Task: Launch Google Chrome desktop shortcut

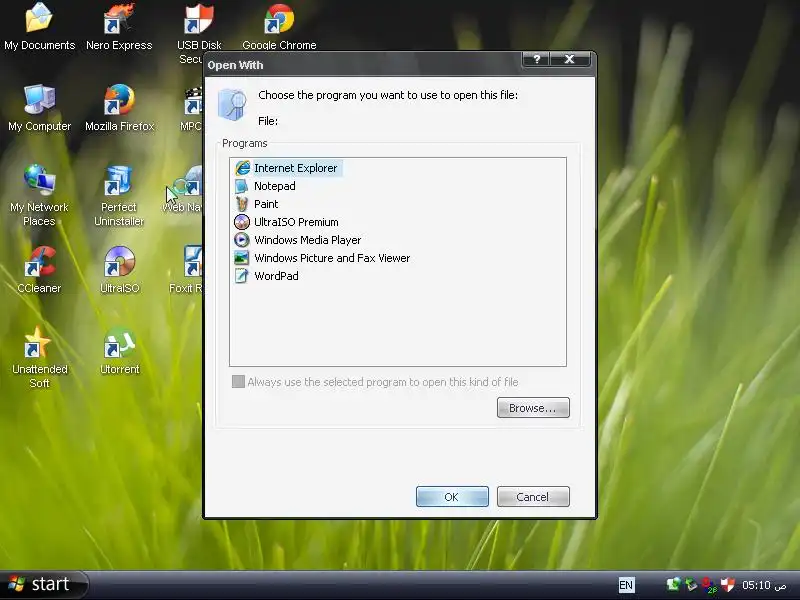Action: pyautogui.click(x=279, y=27)
